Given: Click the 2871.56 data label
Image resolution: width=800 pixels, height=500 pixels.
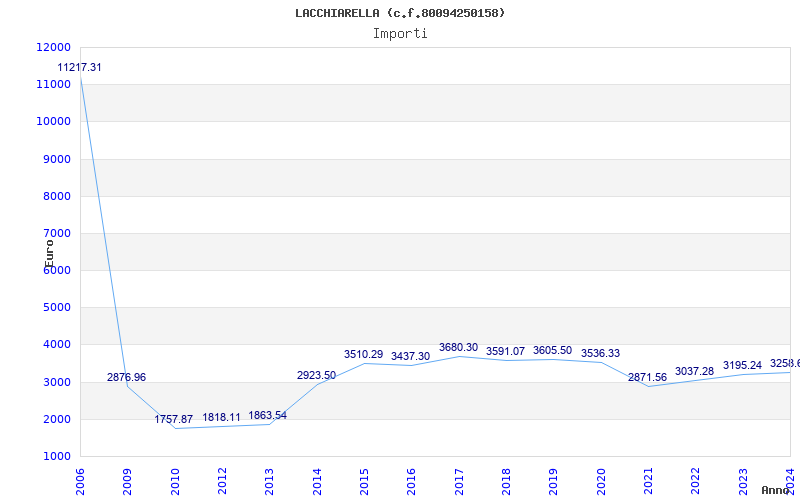Looking at the screenshot, I should (x=647, y=378).
